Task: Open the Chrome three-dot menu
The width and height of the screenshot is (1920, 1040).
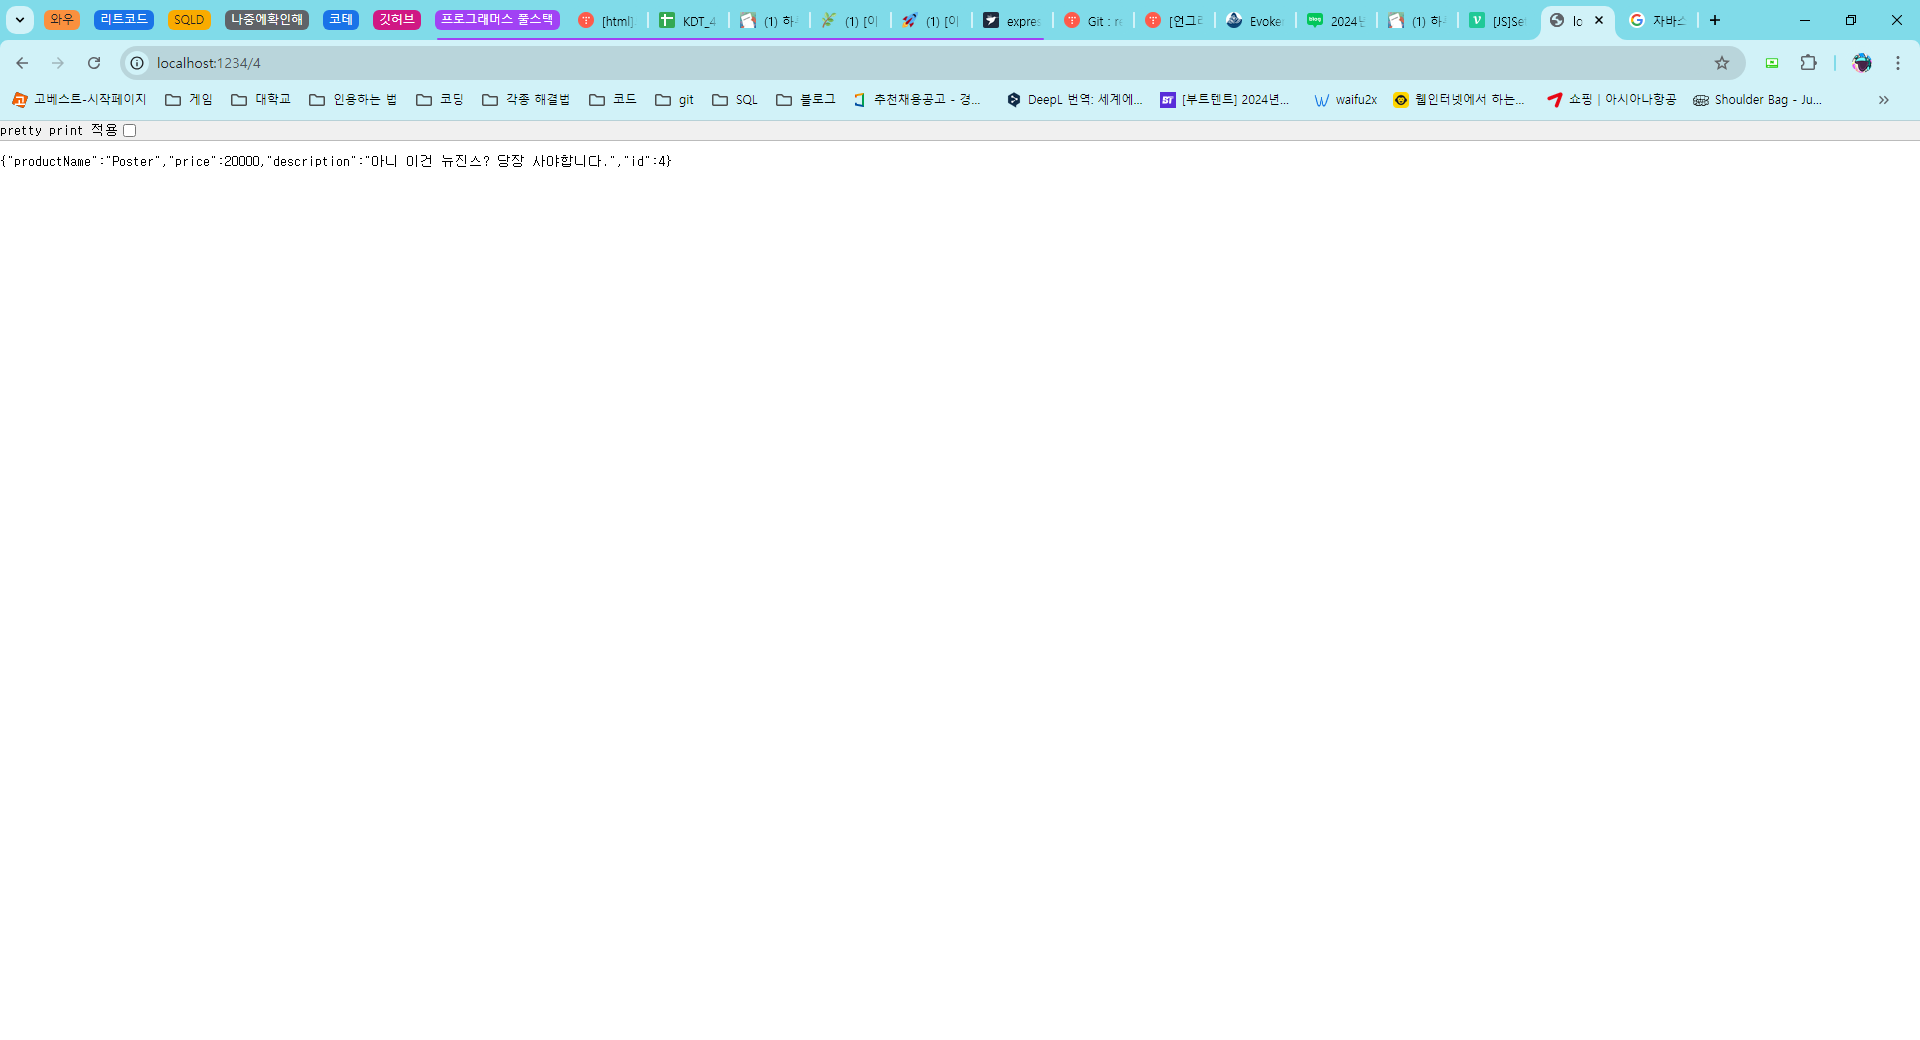Action: [1898, 63]
